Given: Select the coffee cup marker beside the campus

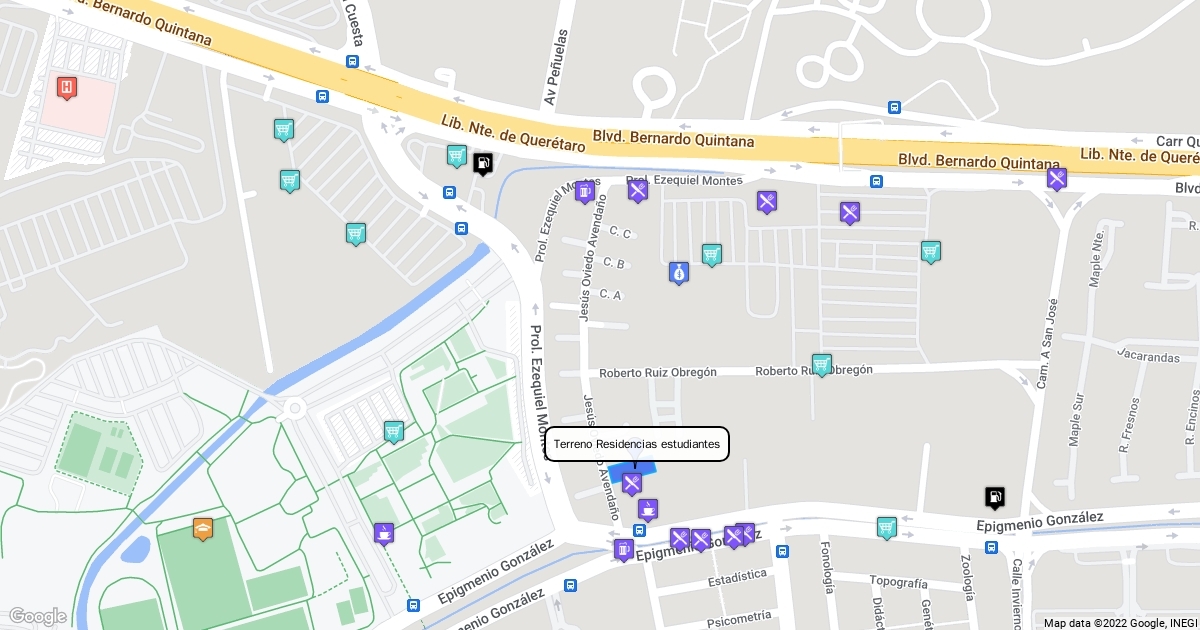Looking at the screenshot, I should pos(384,533).
